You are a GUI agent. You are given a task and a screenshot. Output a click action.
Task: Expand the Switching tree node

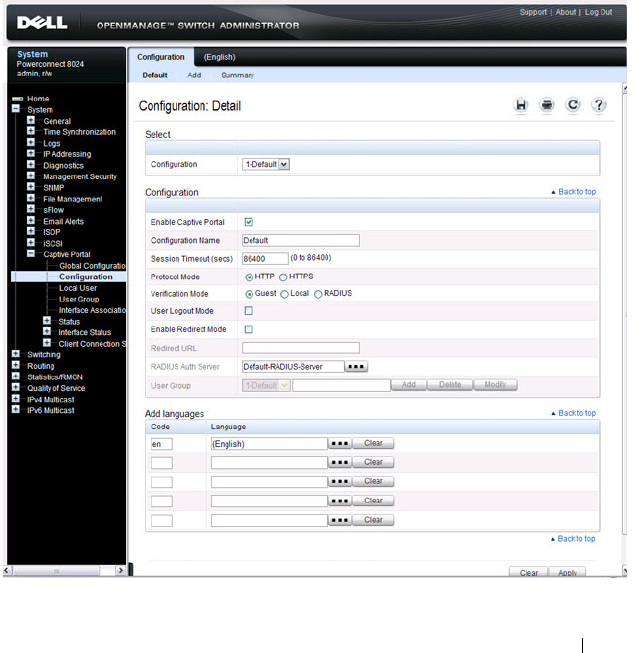[x=16, y=354]
